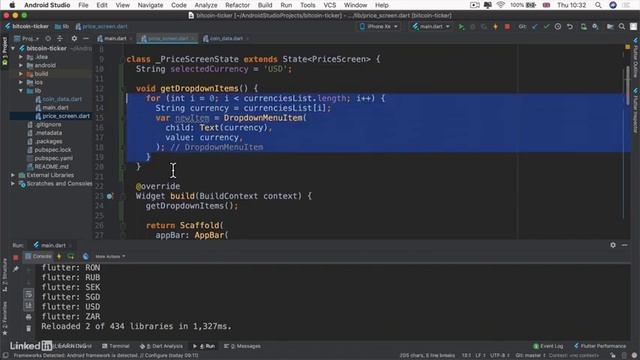Screen dimensions: 640x360
Task: Open the Terminal tool window
Action: (116, 346)
